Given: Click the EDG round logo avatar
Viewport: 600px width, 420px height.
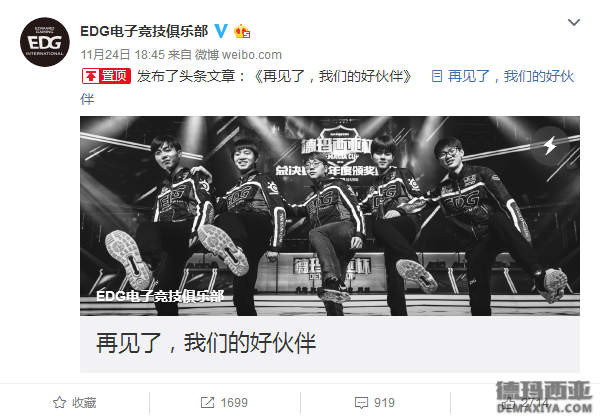Looking at the screenshot, I should (x=45, y=42).
